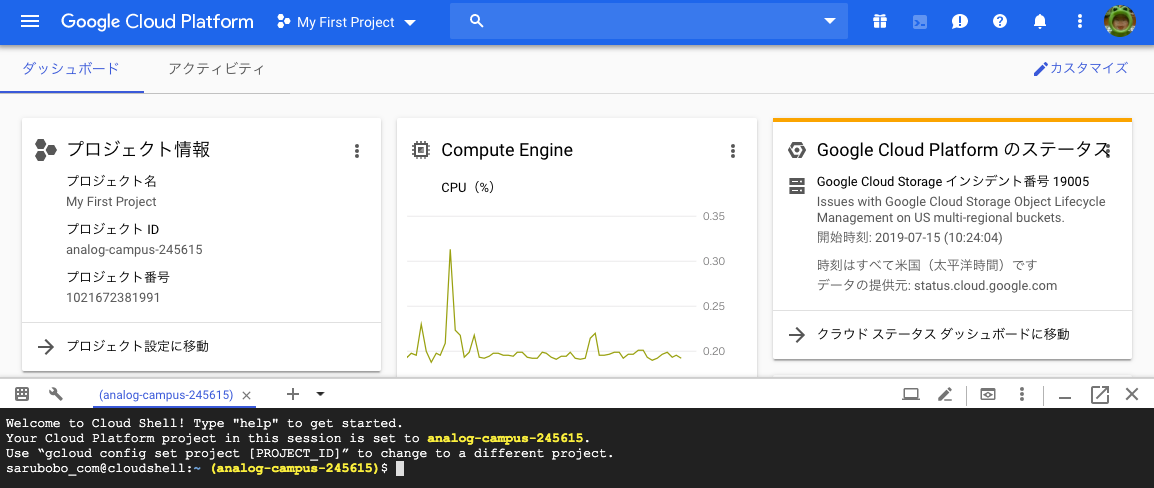Image resolution: width=1154 pixels, height=488 pixels.
Task: Click the terminal command prompt cursor
Action: (x=400, y=468)
